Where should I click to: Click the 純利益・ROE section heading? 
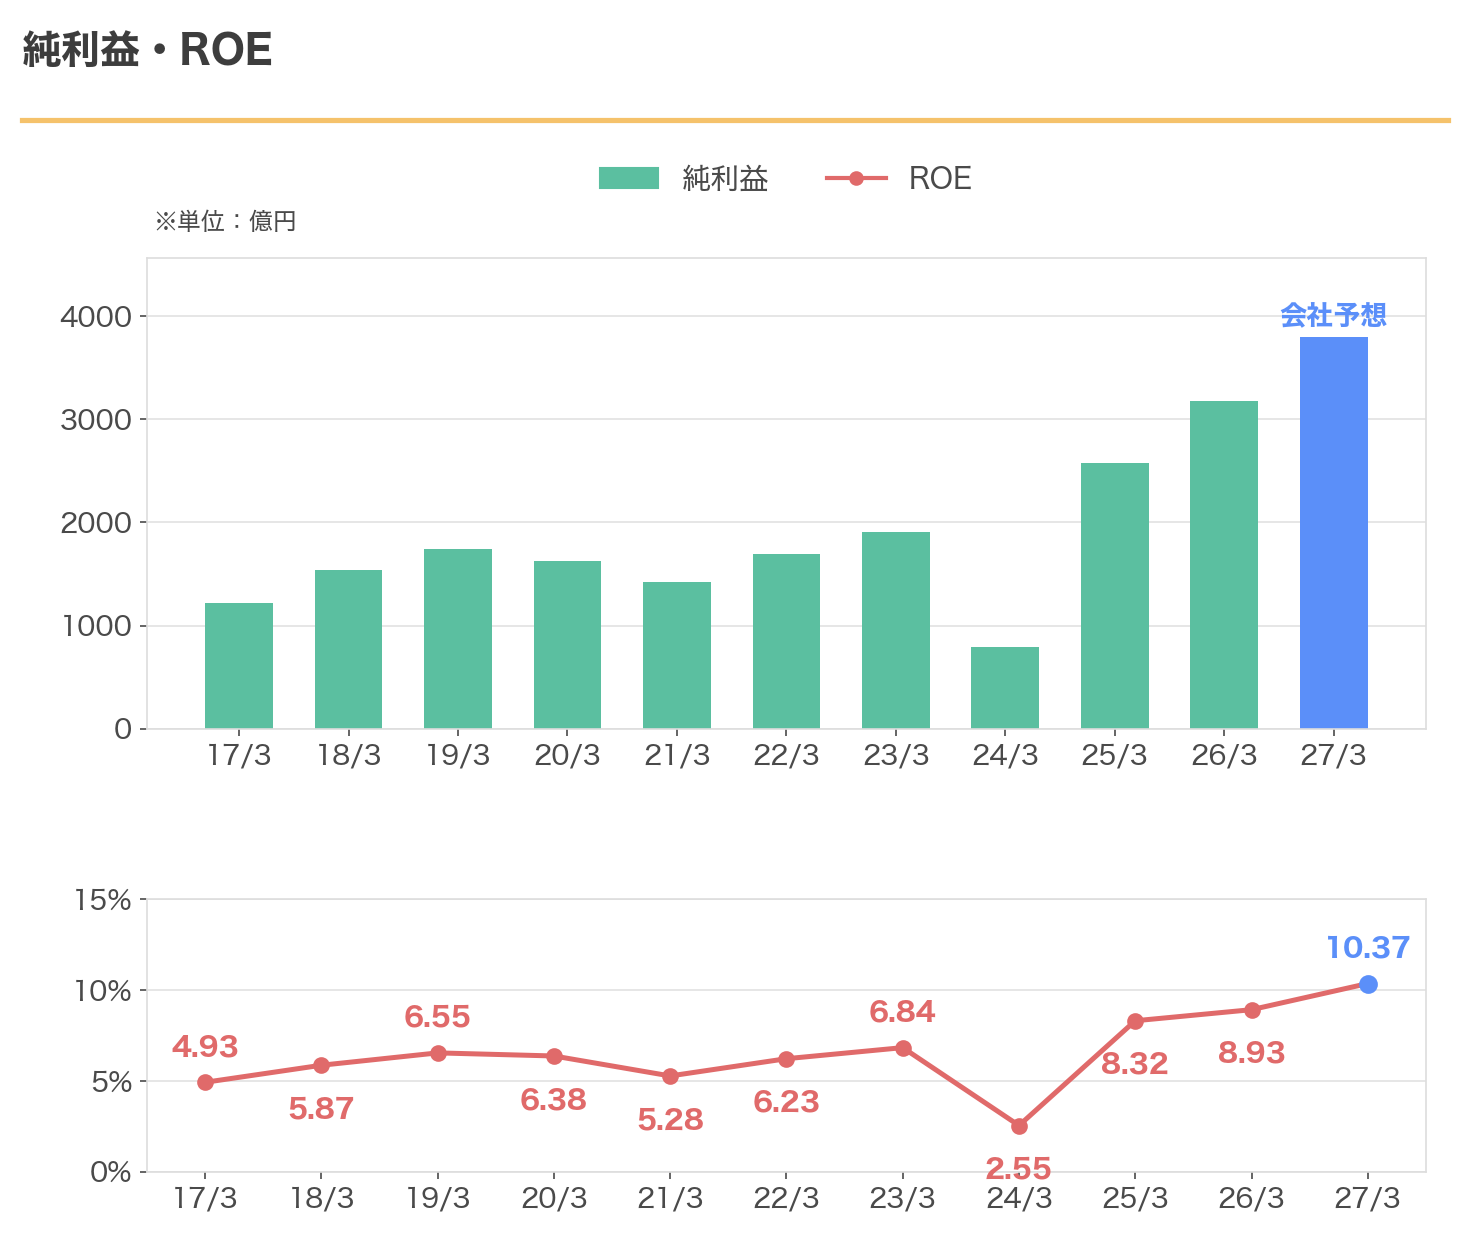point(147,50)
